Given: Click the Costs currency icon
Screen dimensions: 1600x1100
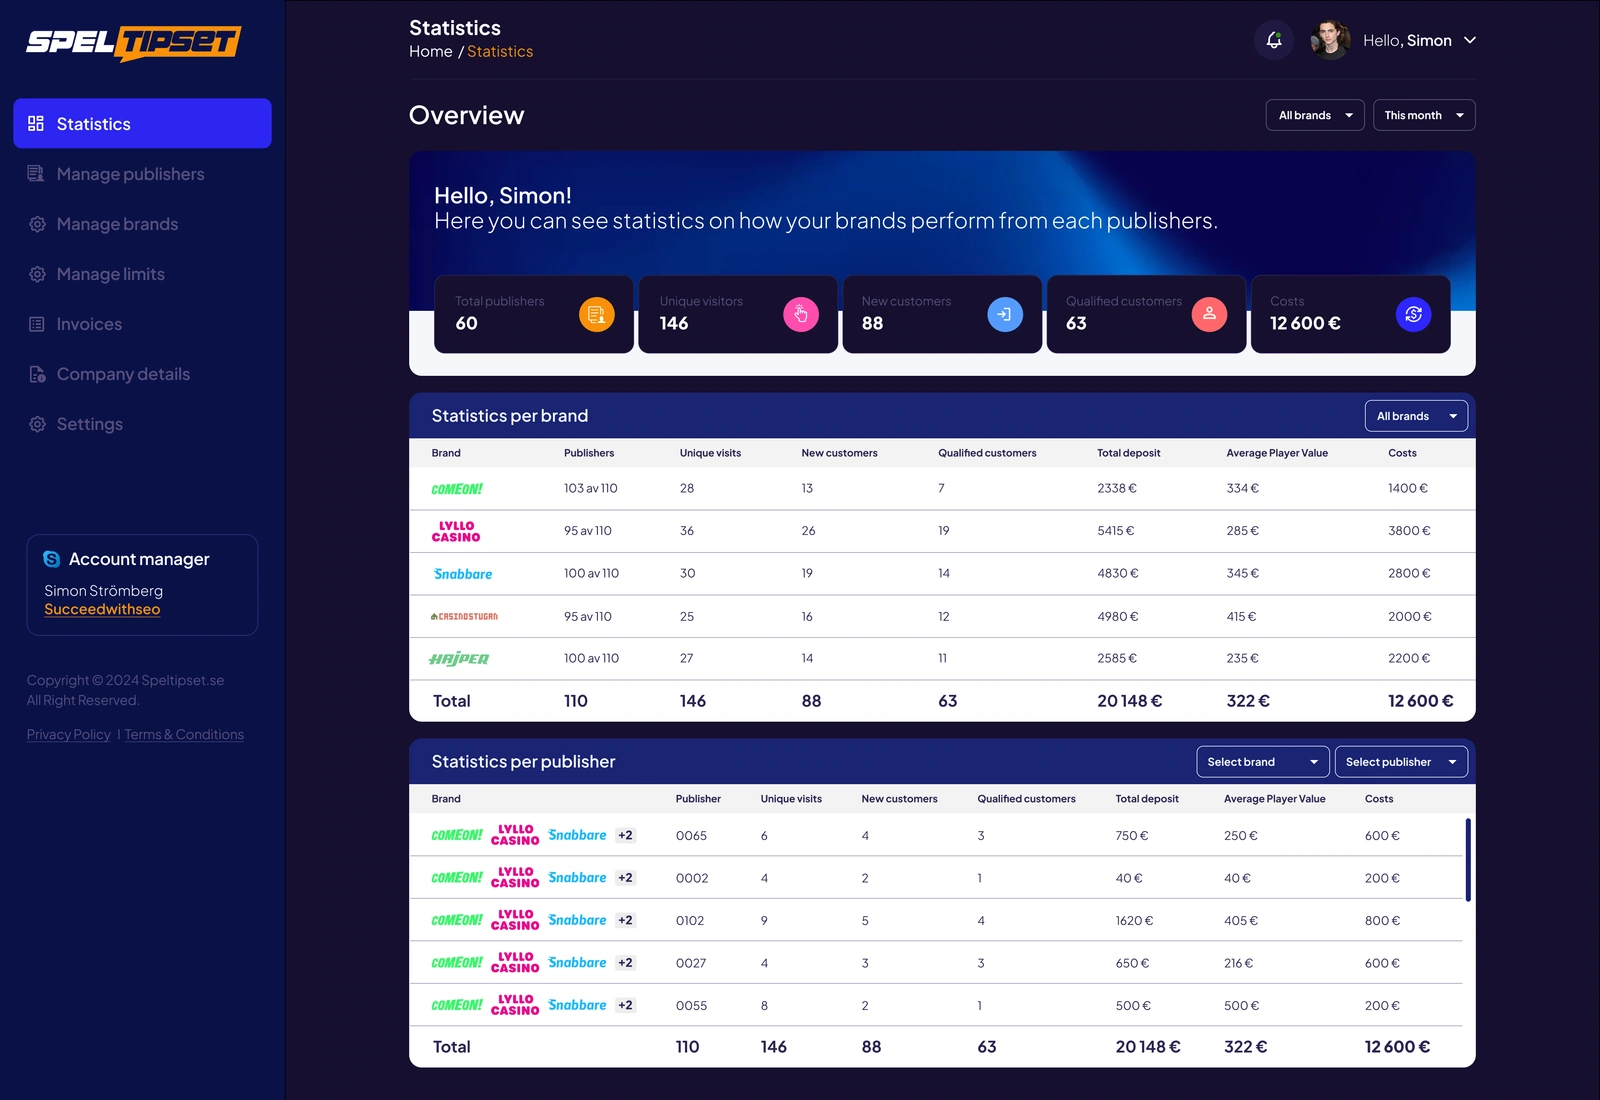Looking at the screenshot, I should tap(1413, 314).
